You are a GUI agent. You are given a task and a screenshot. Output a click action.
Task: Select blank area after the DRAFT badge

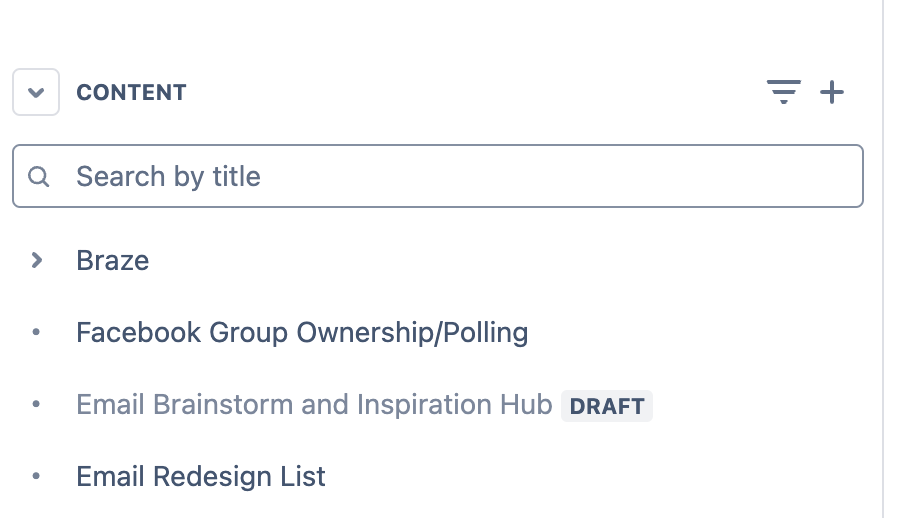[x=758, y=405]
